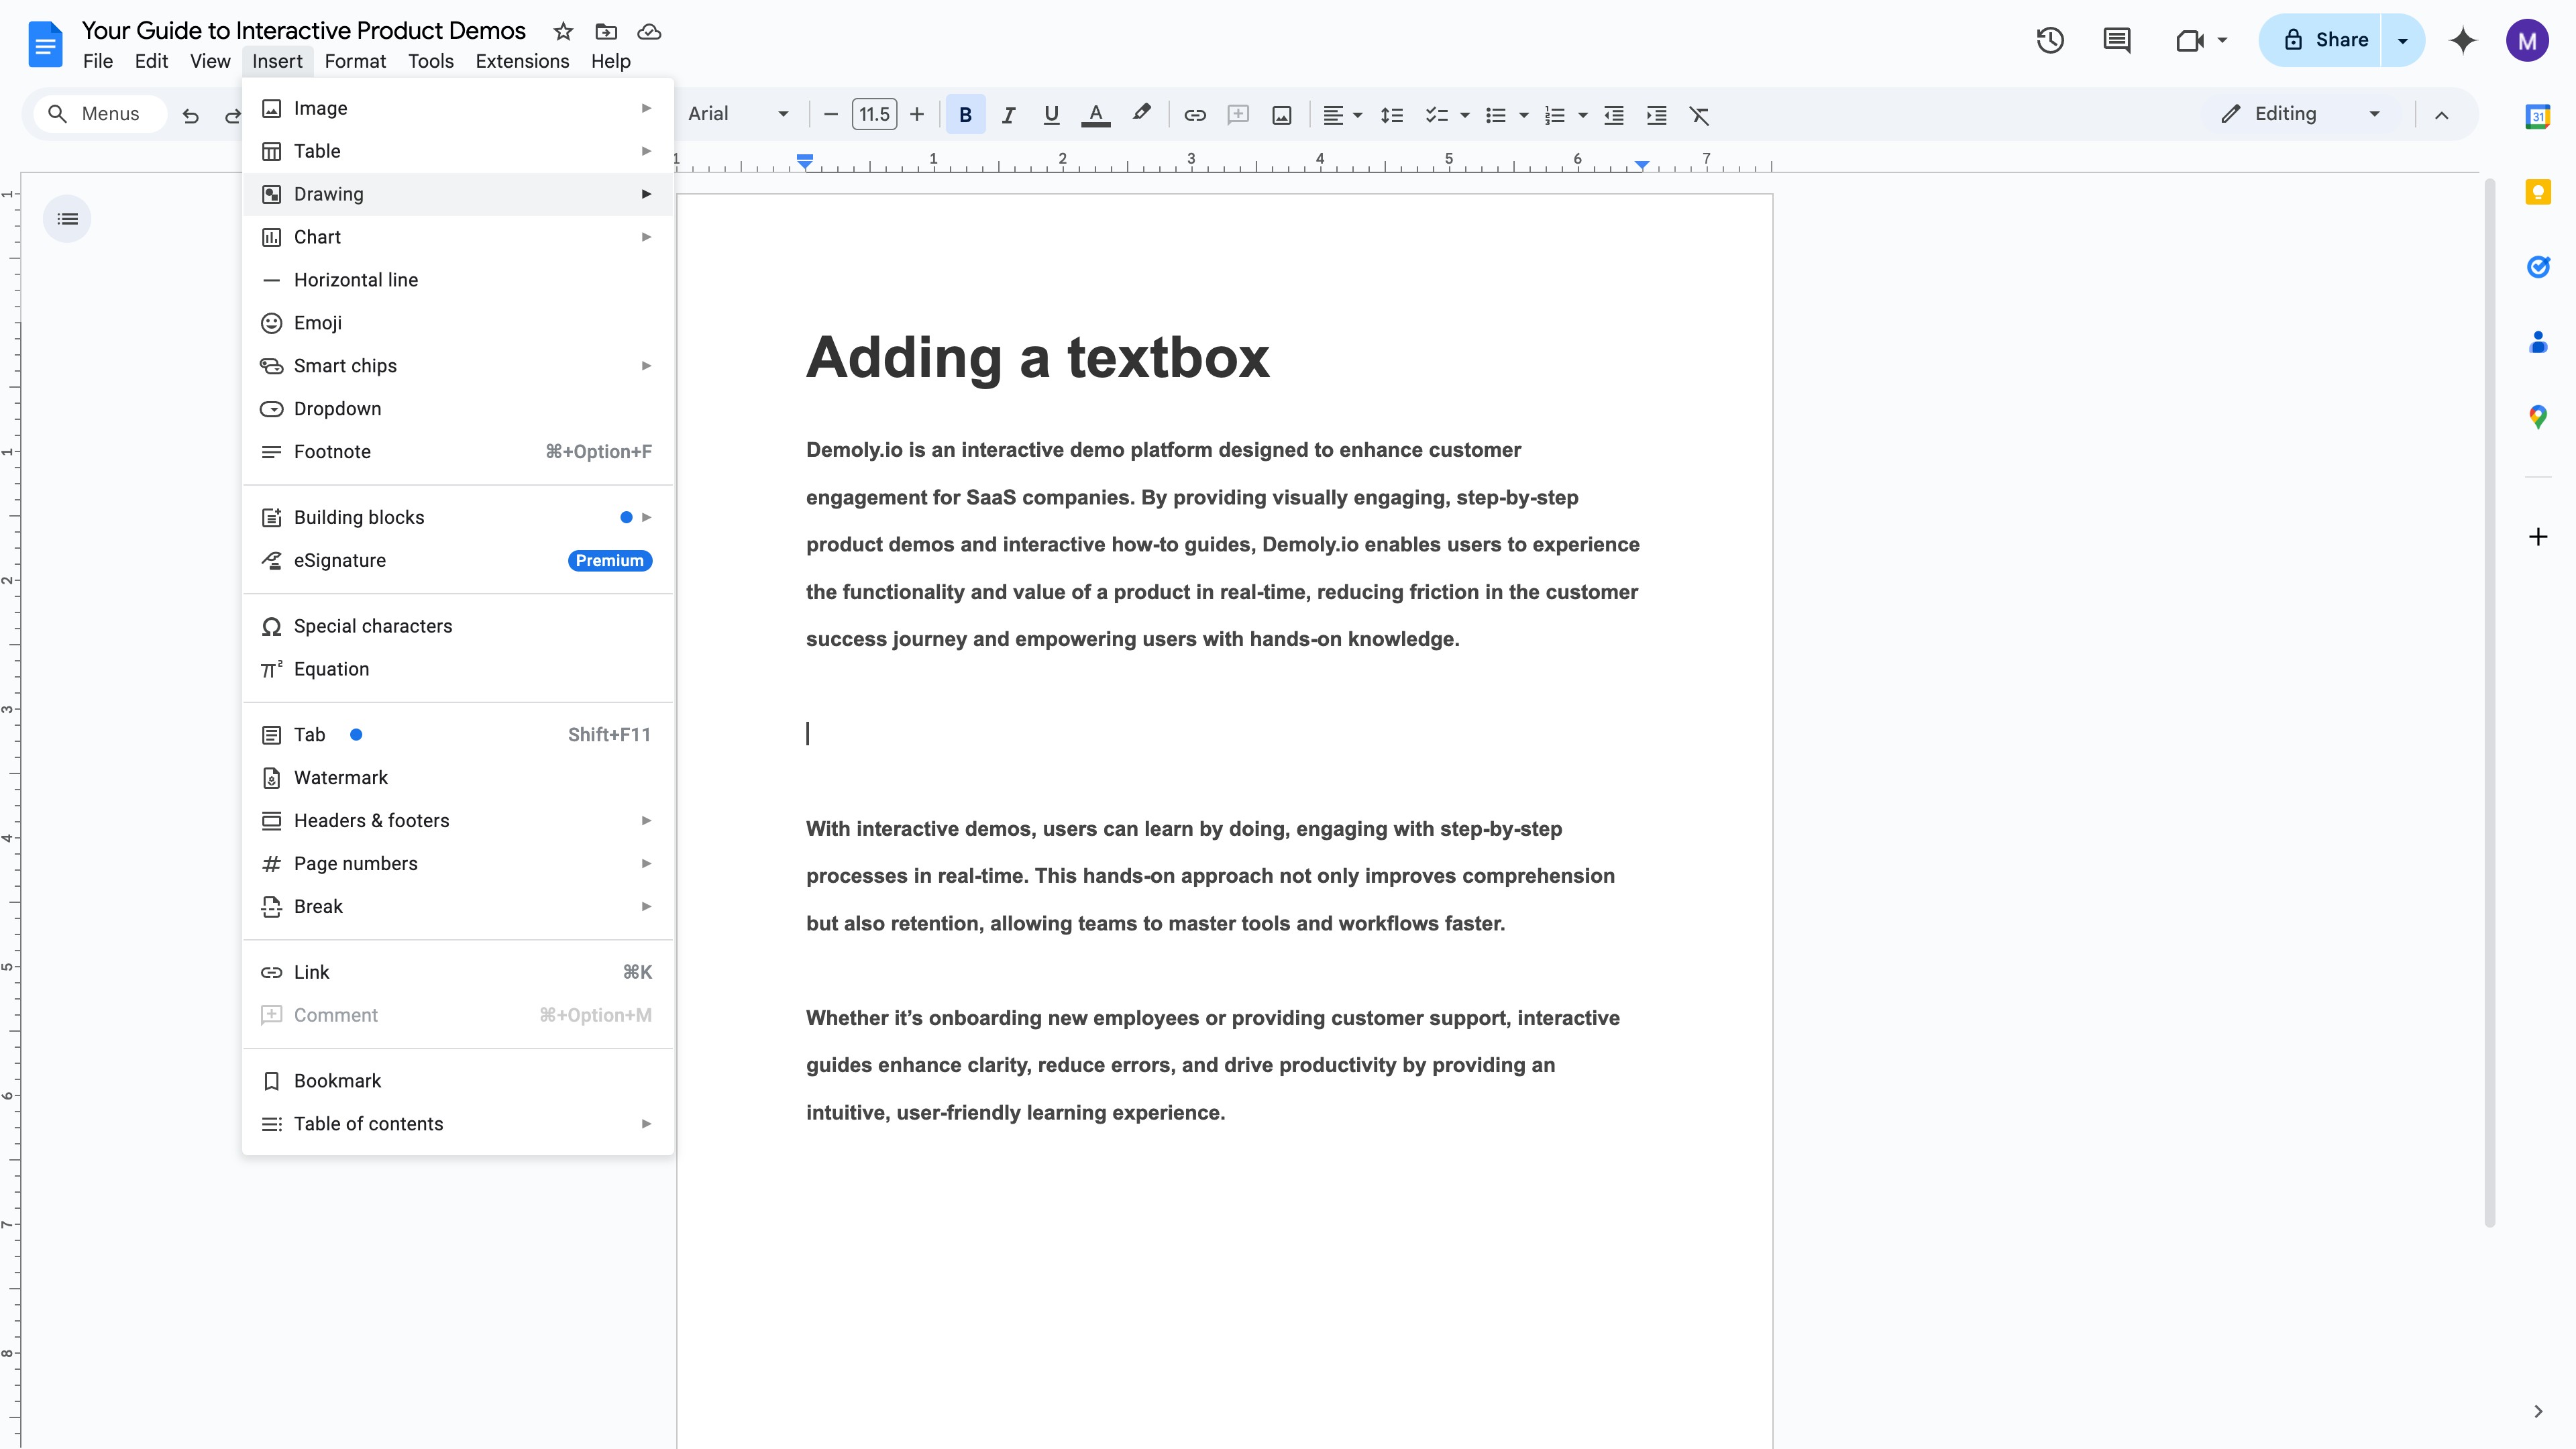Decrease font size with minus
The image size is (2576, 1449).
click(x=830, y=115)
